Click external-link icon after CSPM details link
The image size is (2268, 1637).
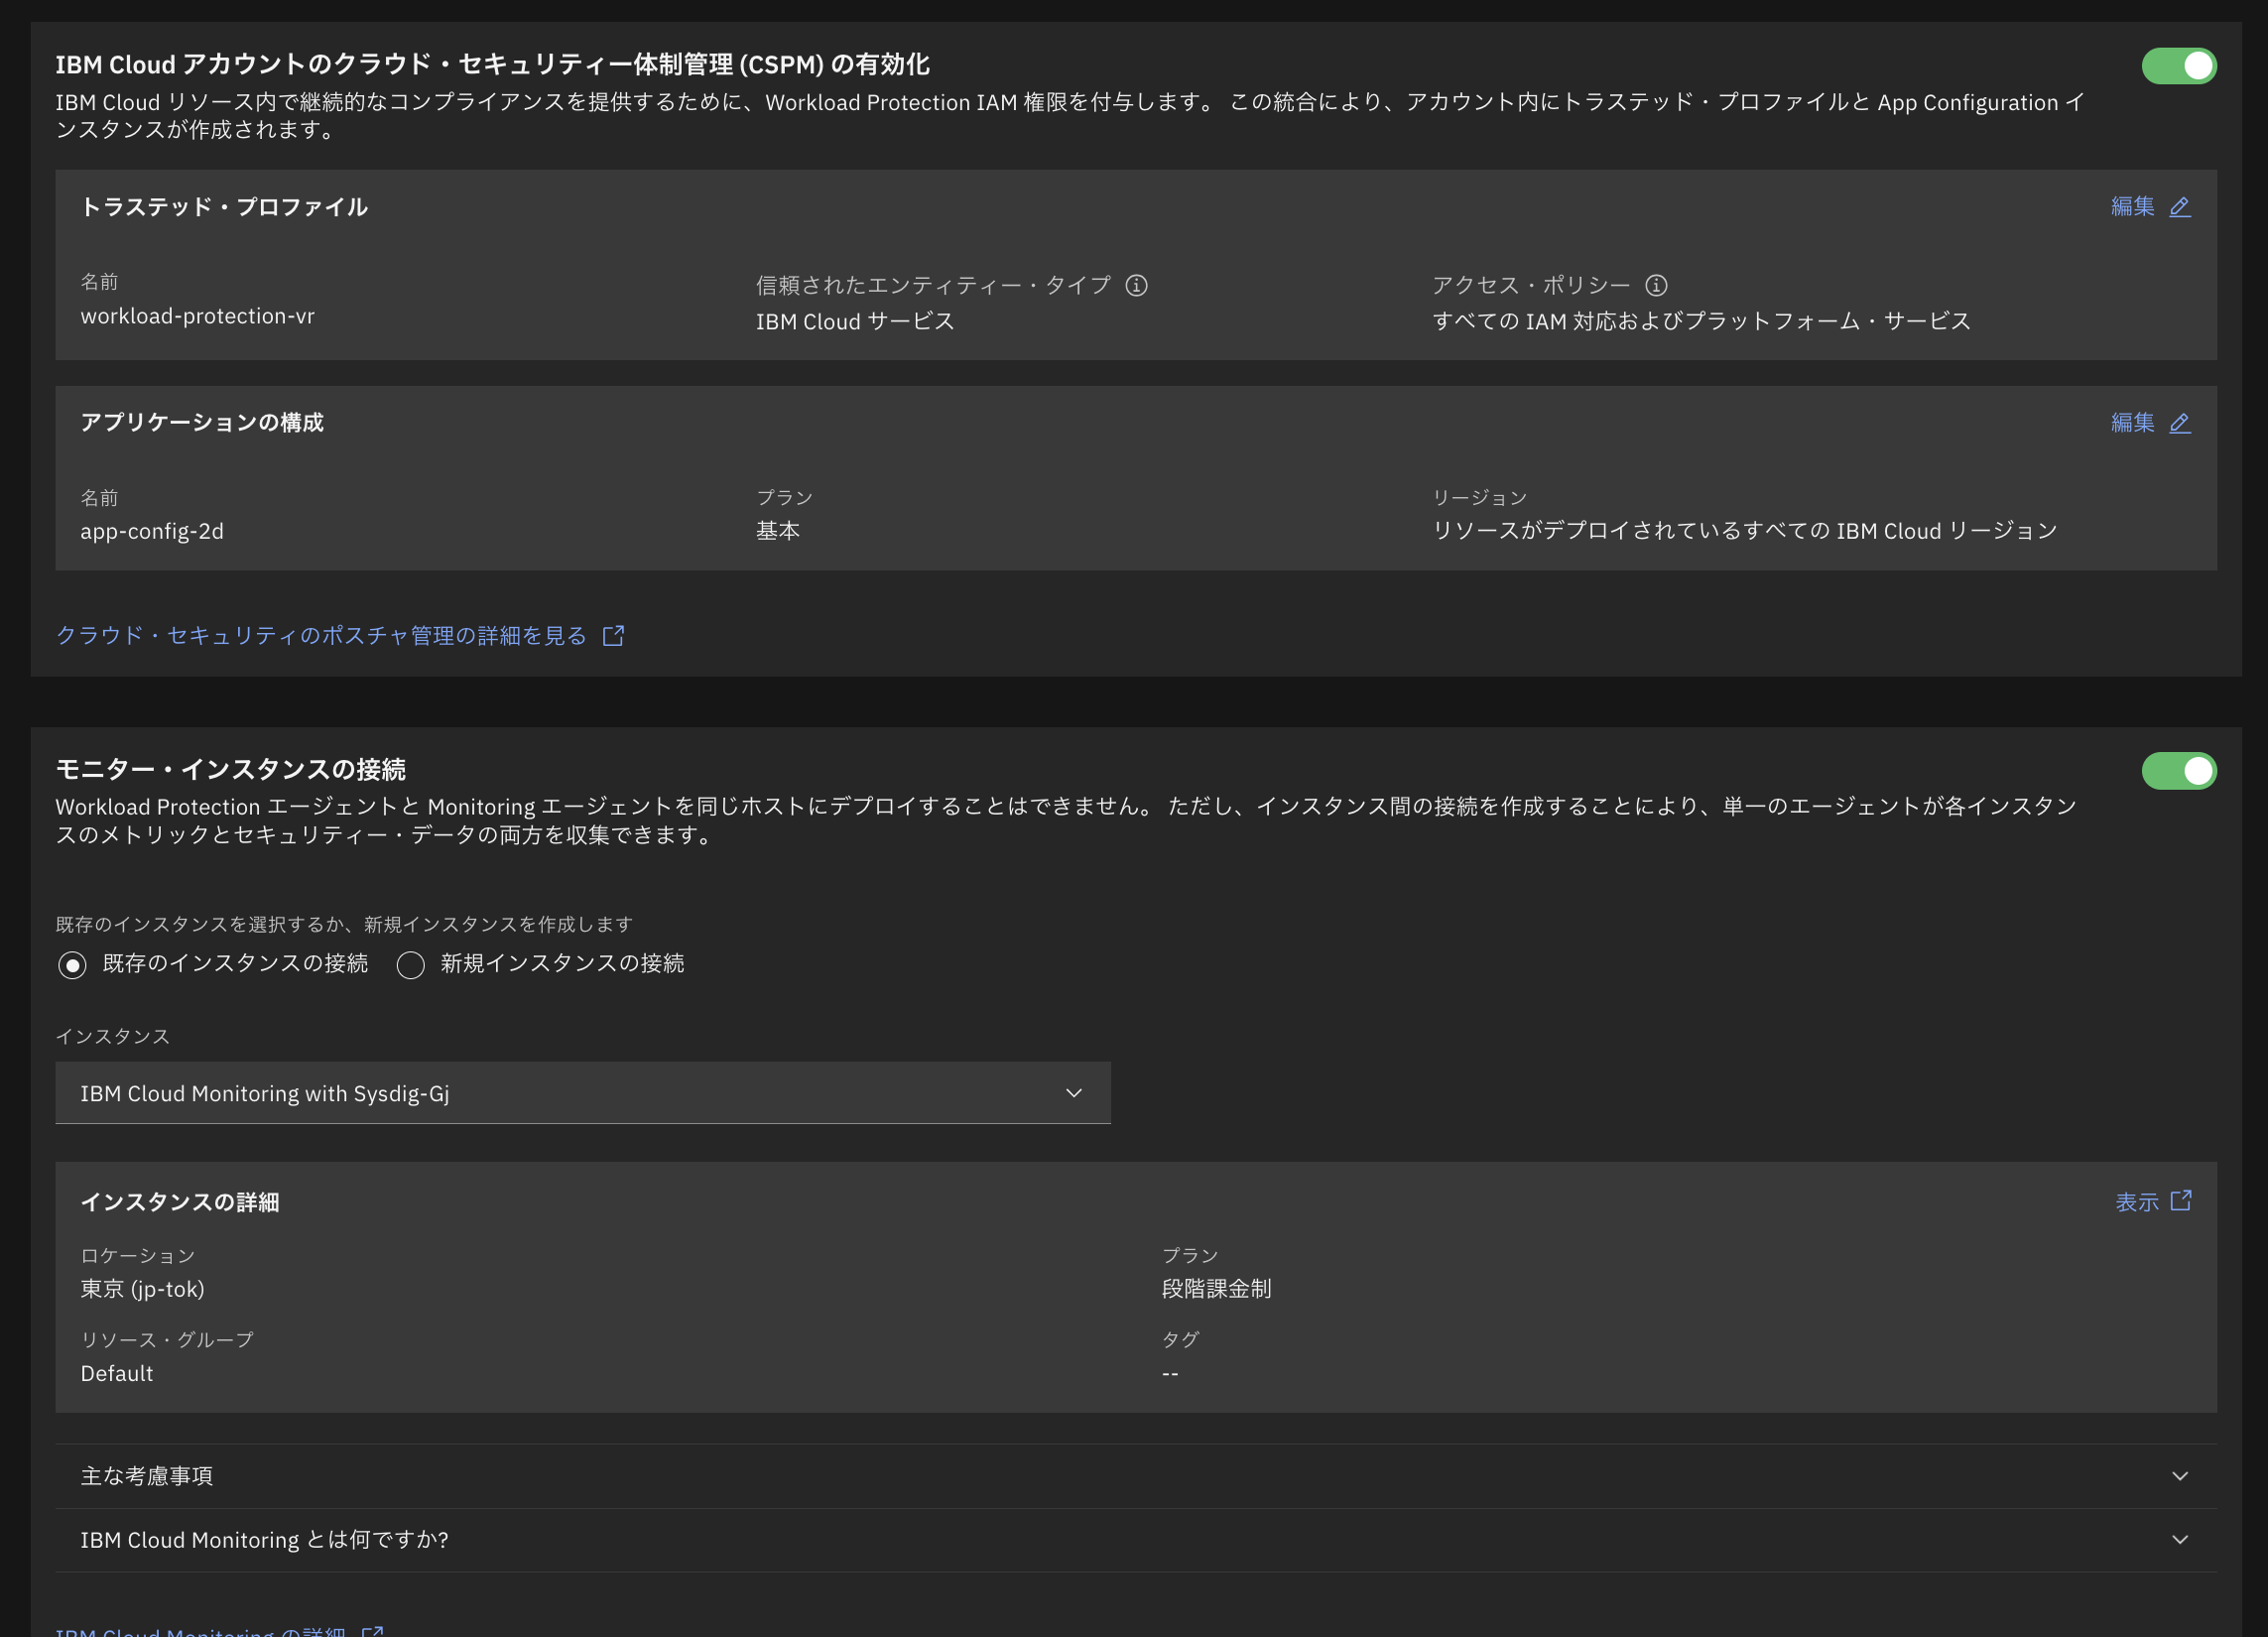[613, 636]
